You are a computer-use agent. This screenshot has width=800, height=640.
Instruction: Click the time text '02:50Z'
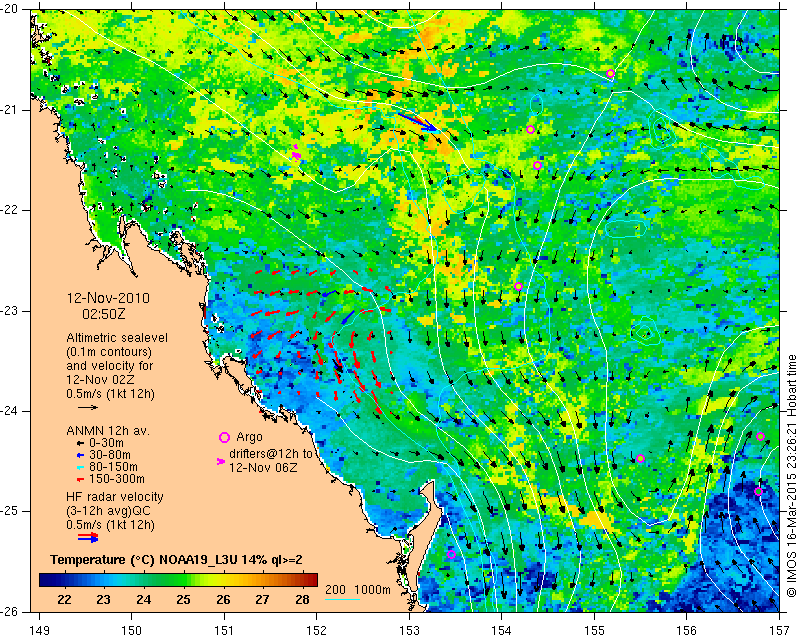pos(104,313)
